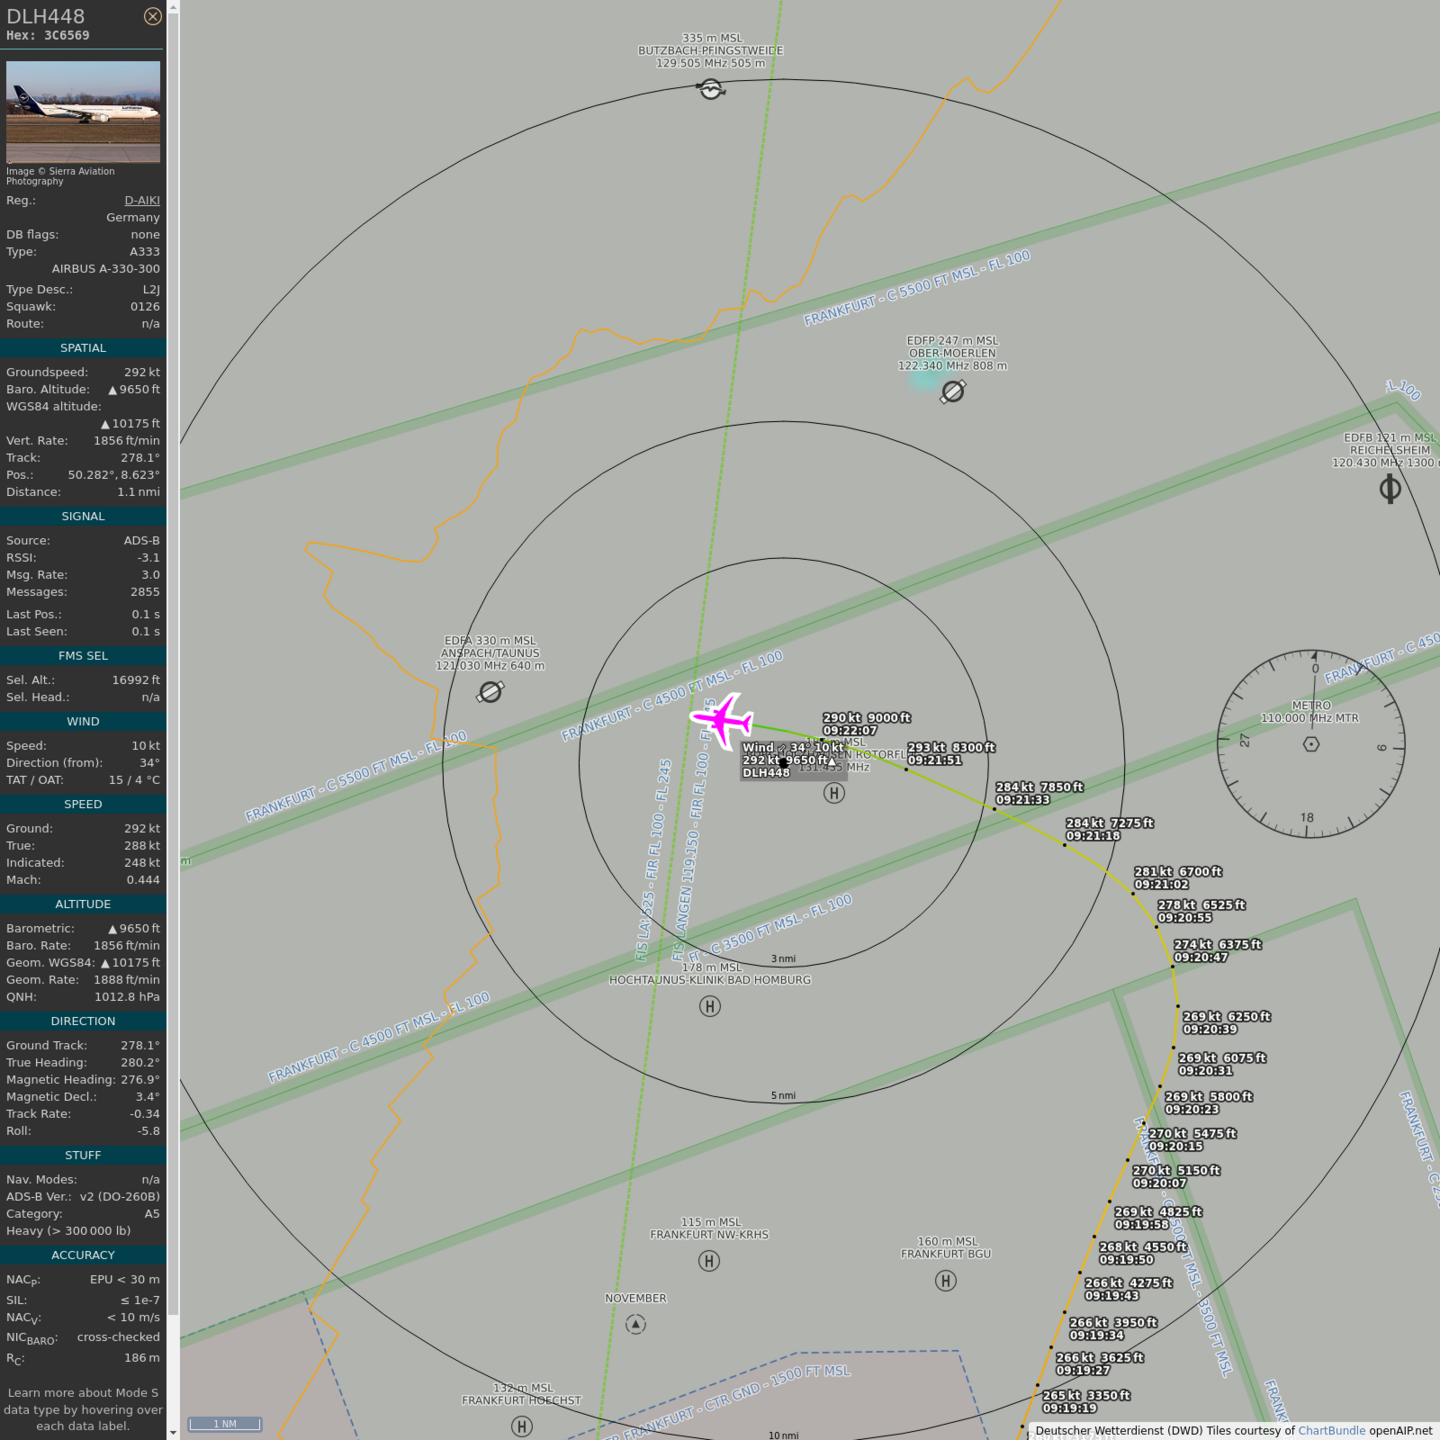Click the METRO VOR station hexagon
Image resolution: width=1440 pixels, height=1440 pixels.
(1311, 744)
